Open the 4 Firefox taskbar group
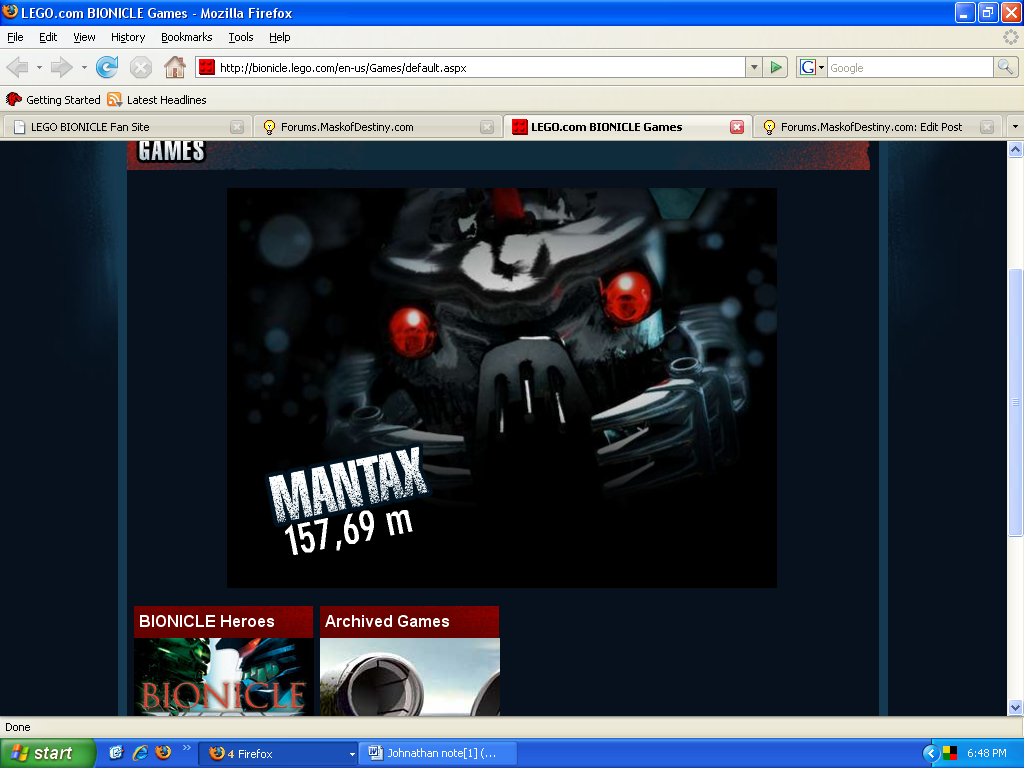 [278, 754]
